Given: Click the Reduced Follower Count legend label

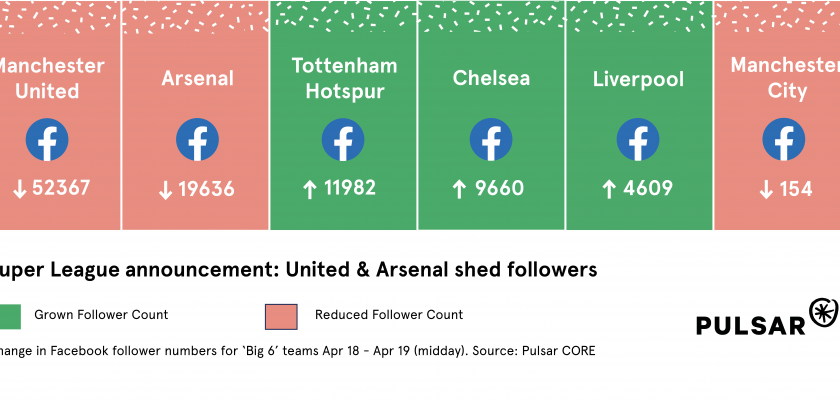Looking at the screenshot, I should pos(389,315).
